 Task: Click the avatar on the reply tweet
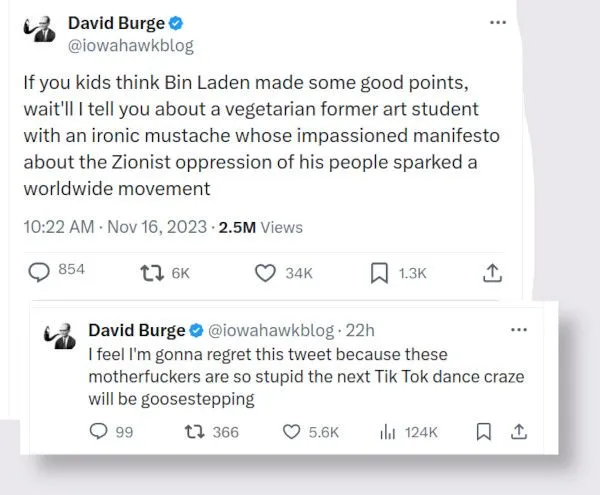[59, 336]
